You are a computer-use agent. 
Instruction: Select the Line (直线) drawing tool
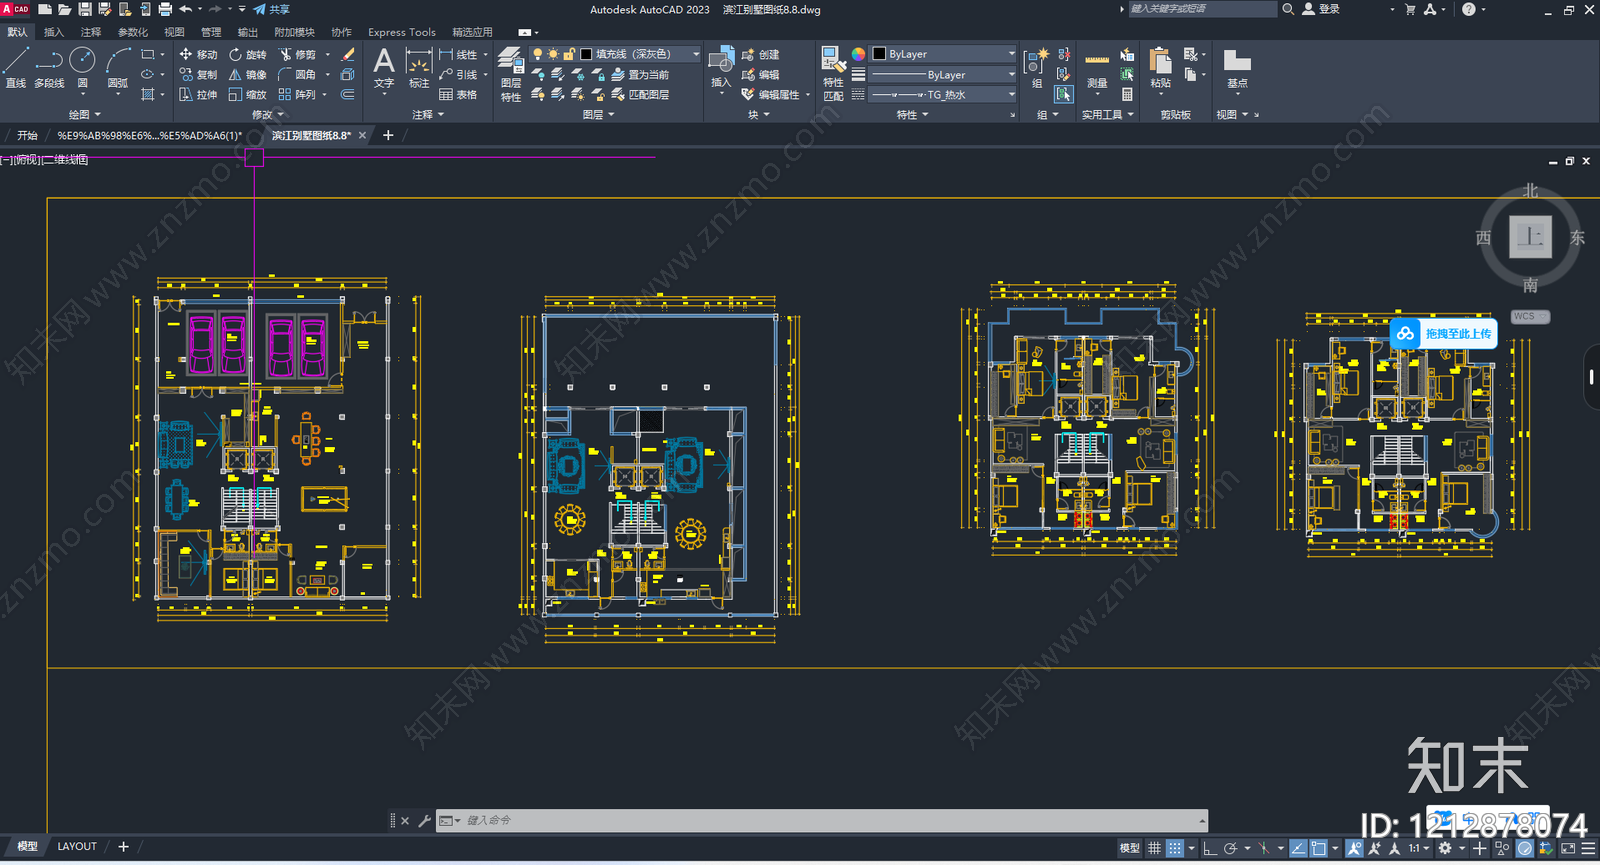click(x=16, y=68)
